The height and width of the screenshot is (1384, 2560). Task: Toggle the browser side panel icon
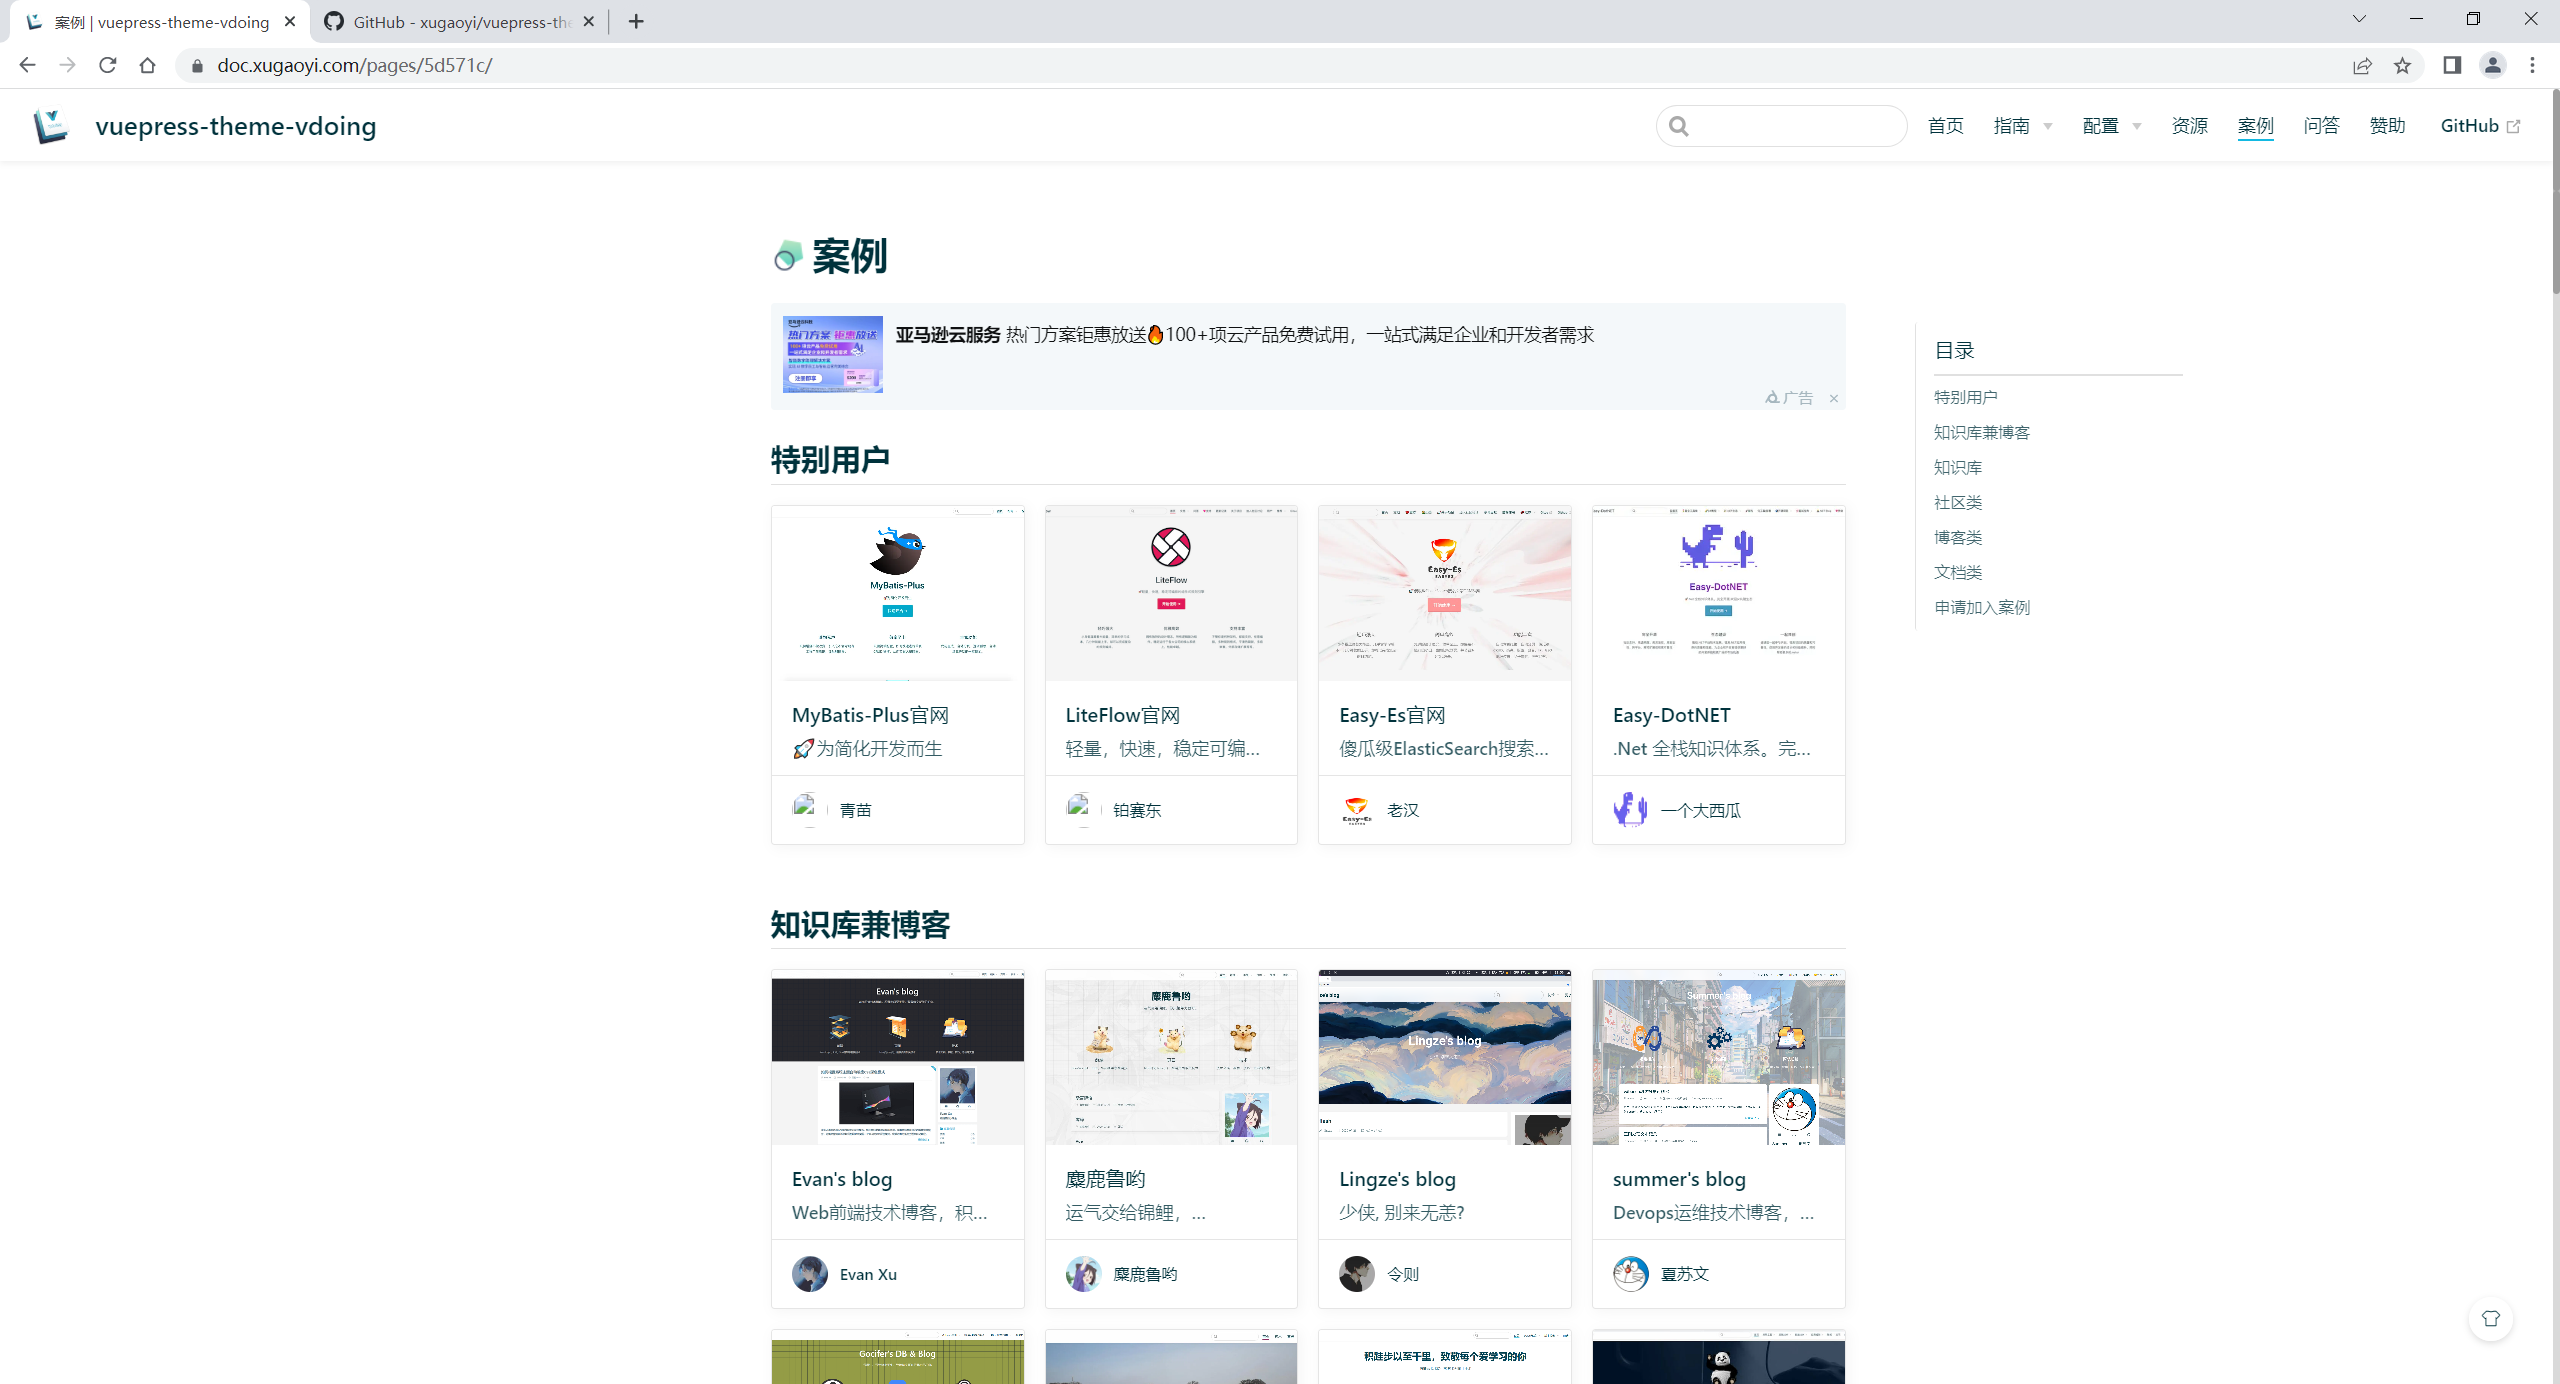click(2452, 65)
